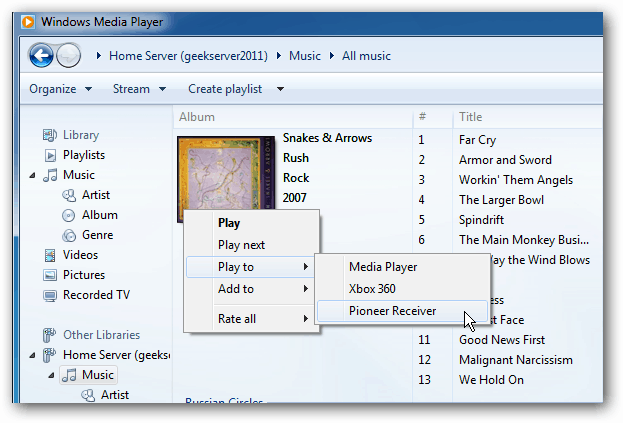Screen dimensions: 623x423
Task: Choose Play next in the context menu
Action: [252, 245]
